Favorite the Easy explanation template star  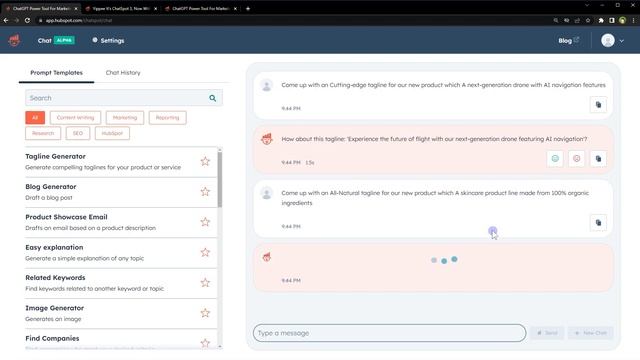click(205, 253)
